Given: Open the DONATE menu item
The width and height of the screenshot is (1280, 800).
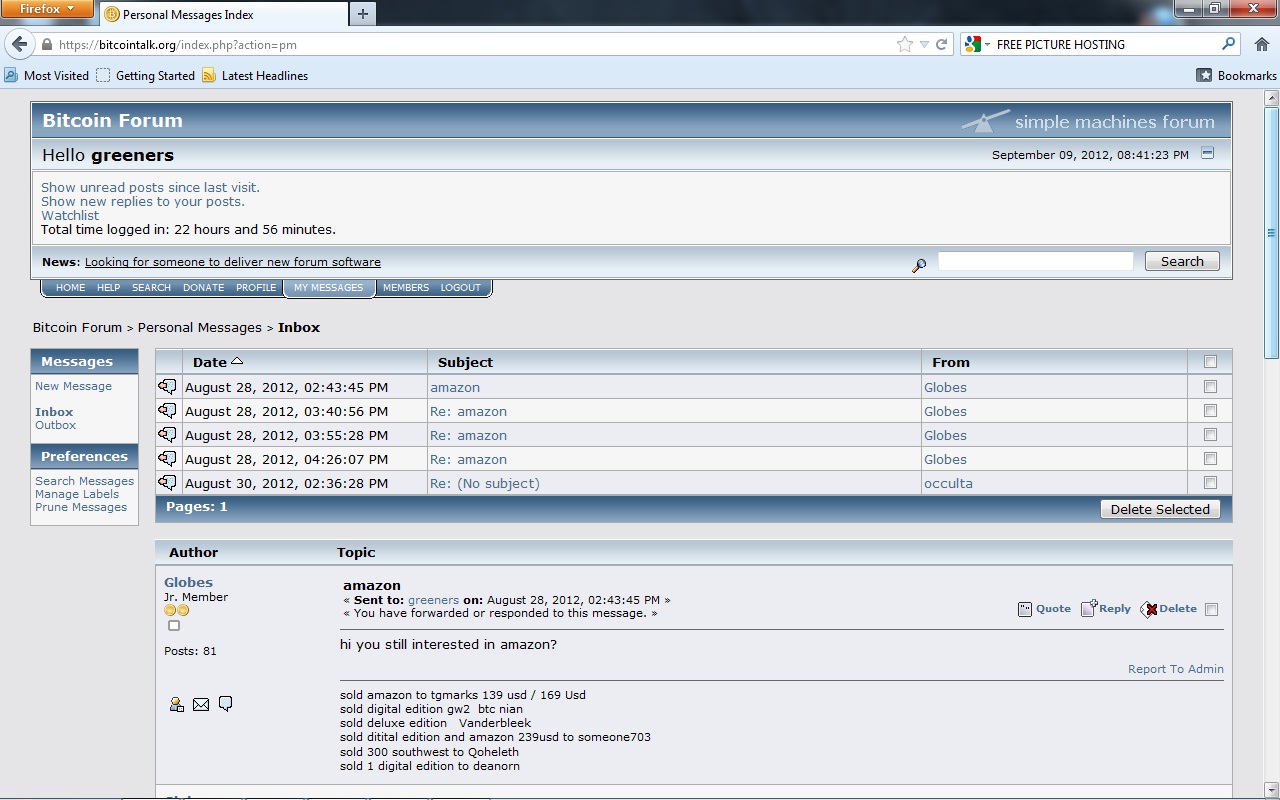Looking at the screenshot, I should (x=204, y=288).
